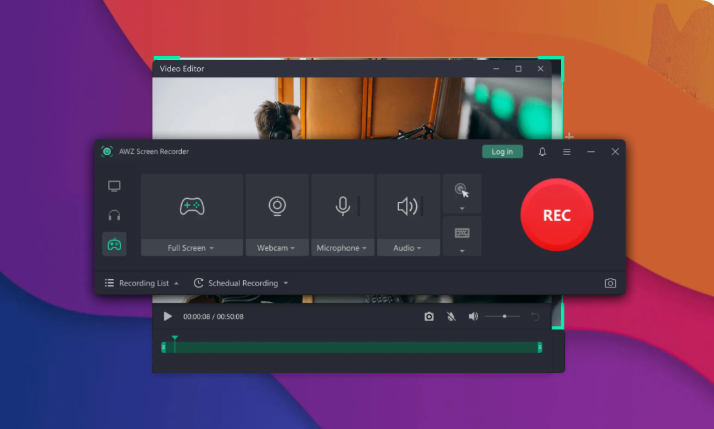Start recording with the REC button
This screenshot has width=714, height=429.
556,215
